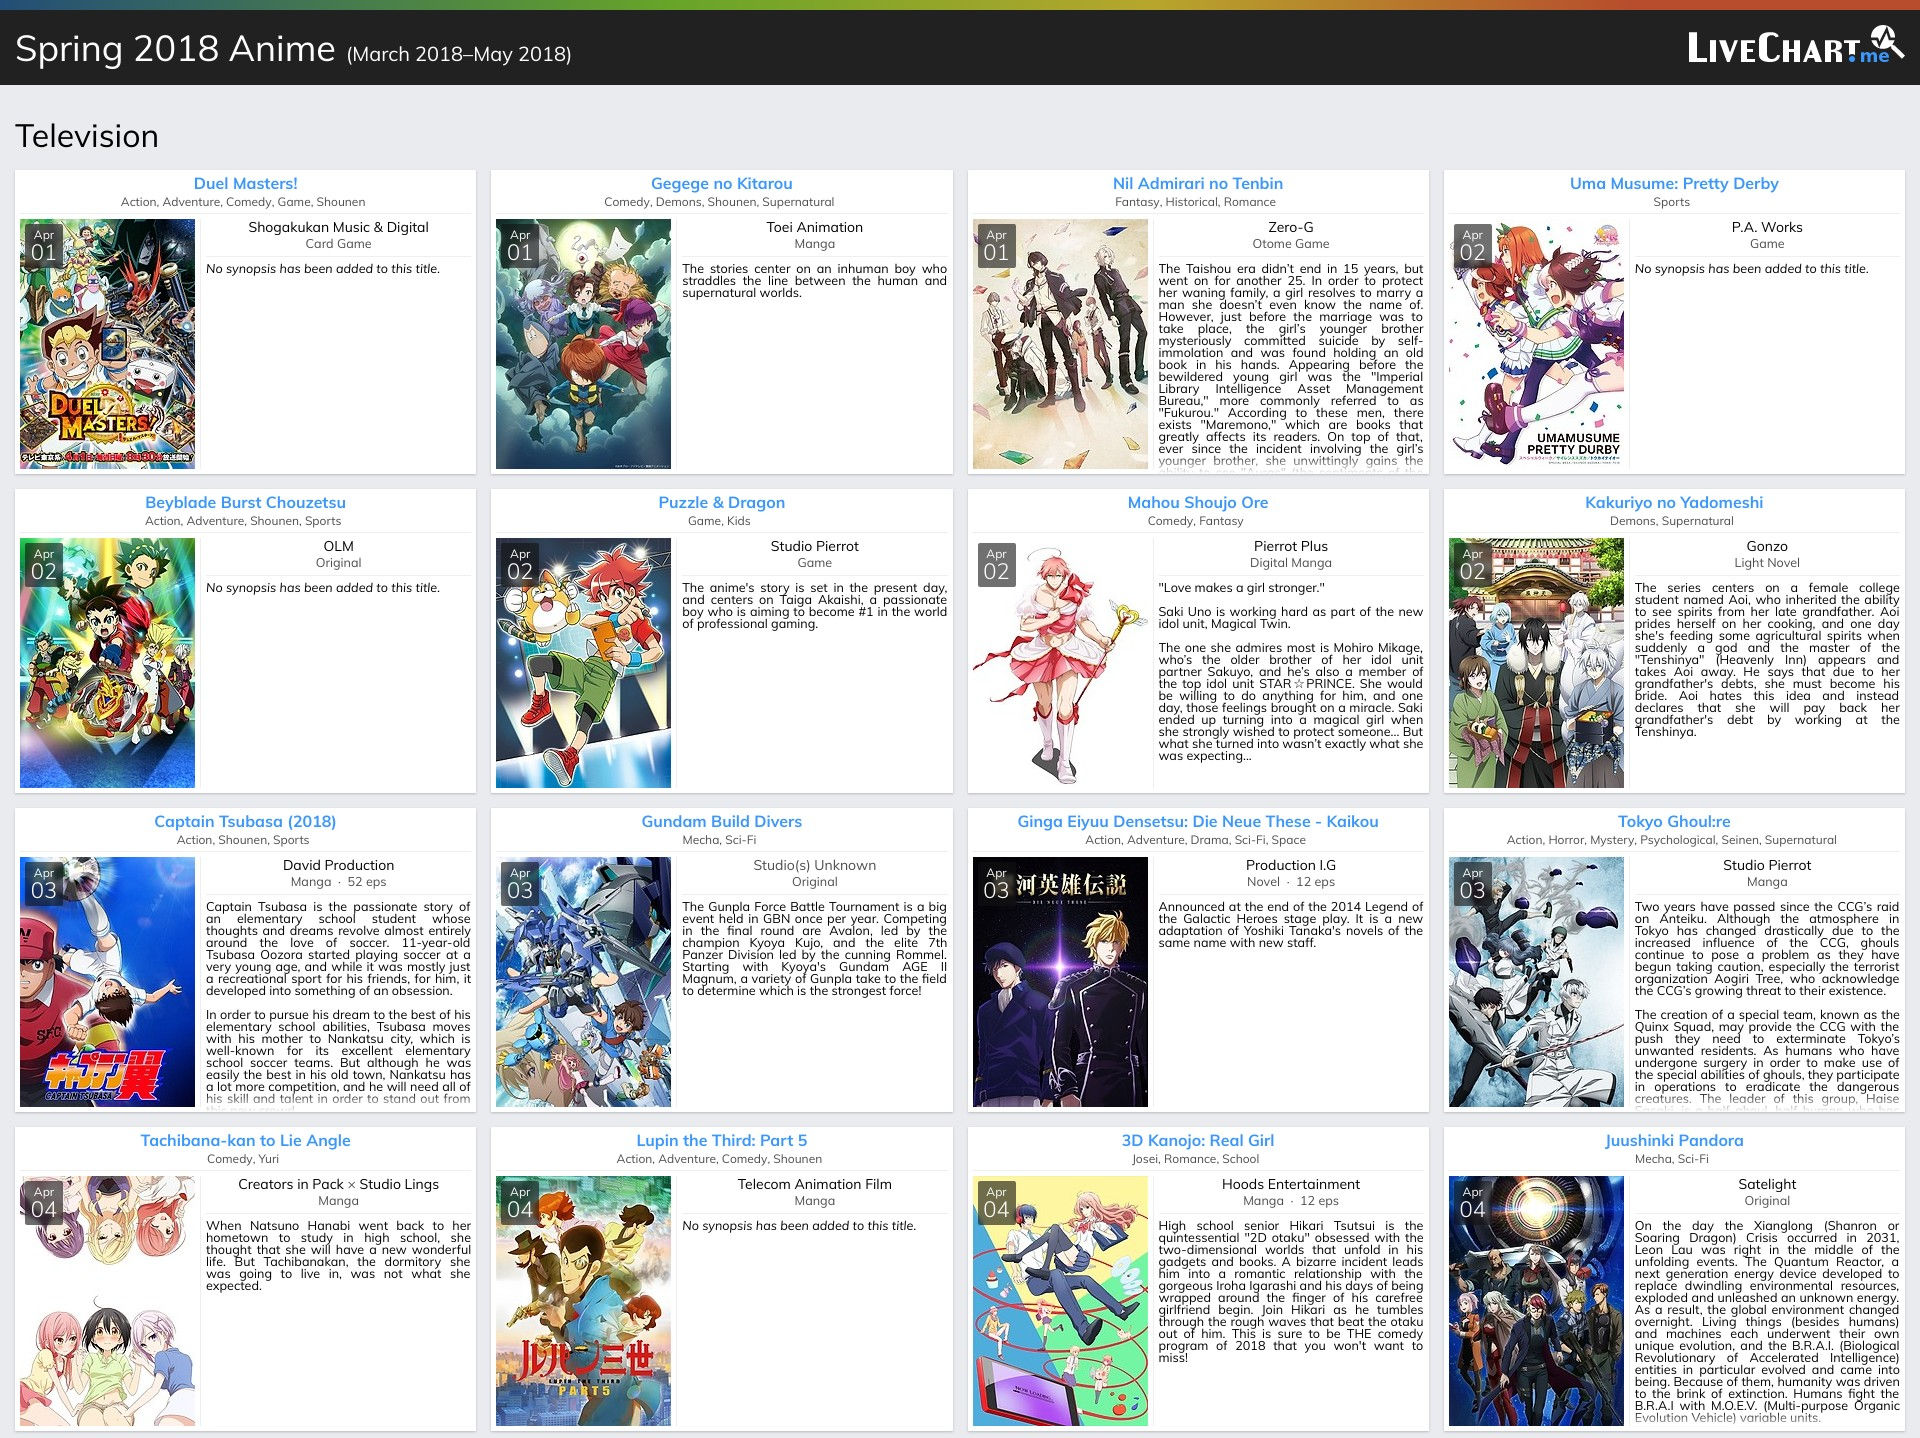Click the Mahou Shoujo Ore poster image

pyautogui.click(x=1060, y=663)
